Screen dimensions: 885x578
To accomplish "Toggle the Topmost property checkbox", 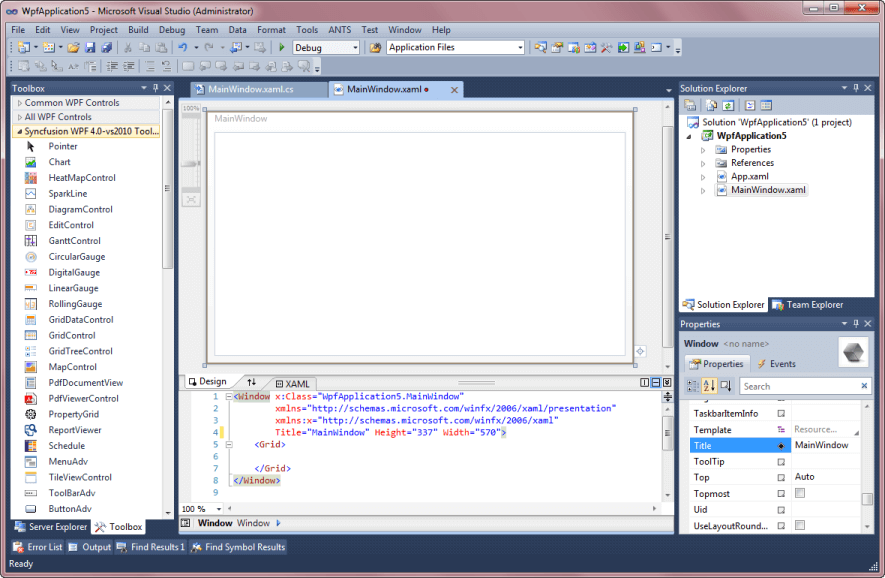I will 800,493.
